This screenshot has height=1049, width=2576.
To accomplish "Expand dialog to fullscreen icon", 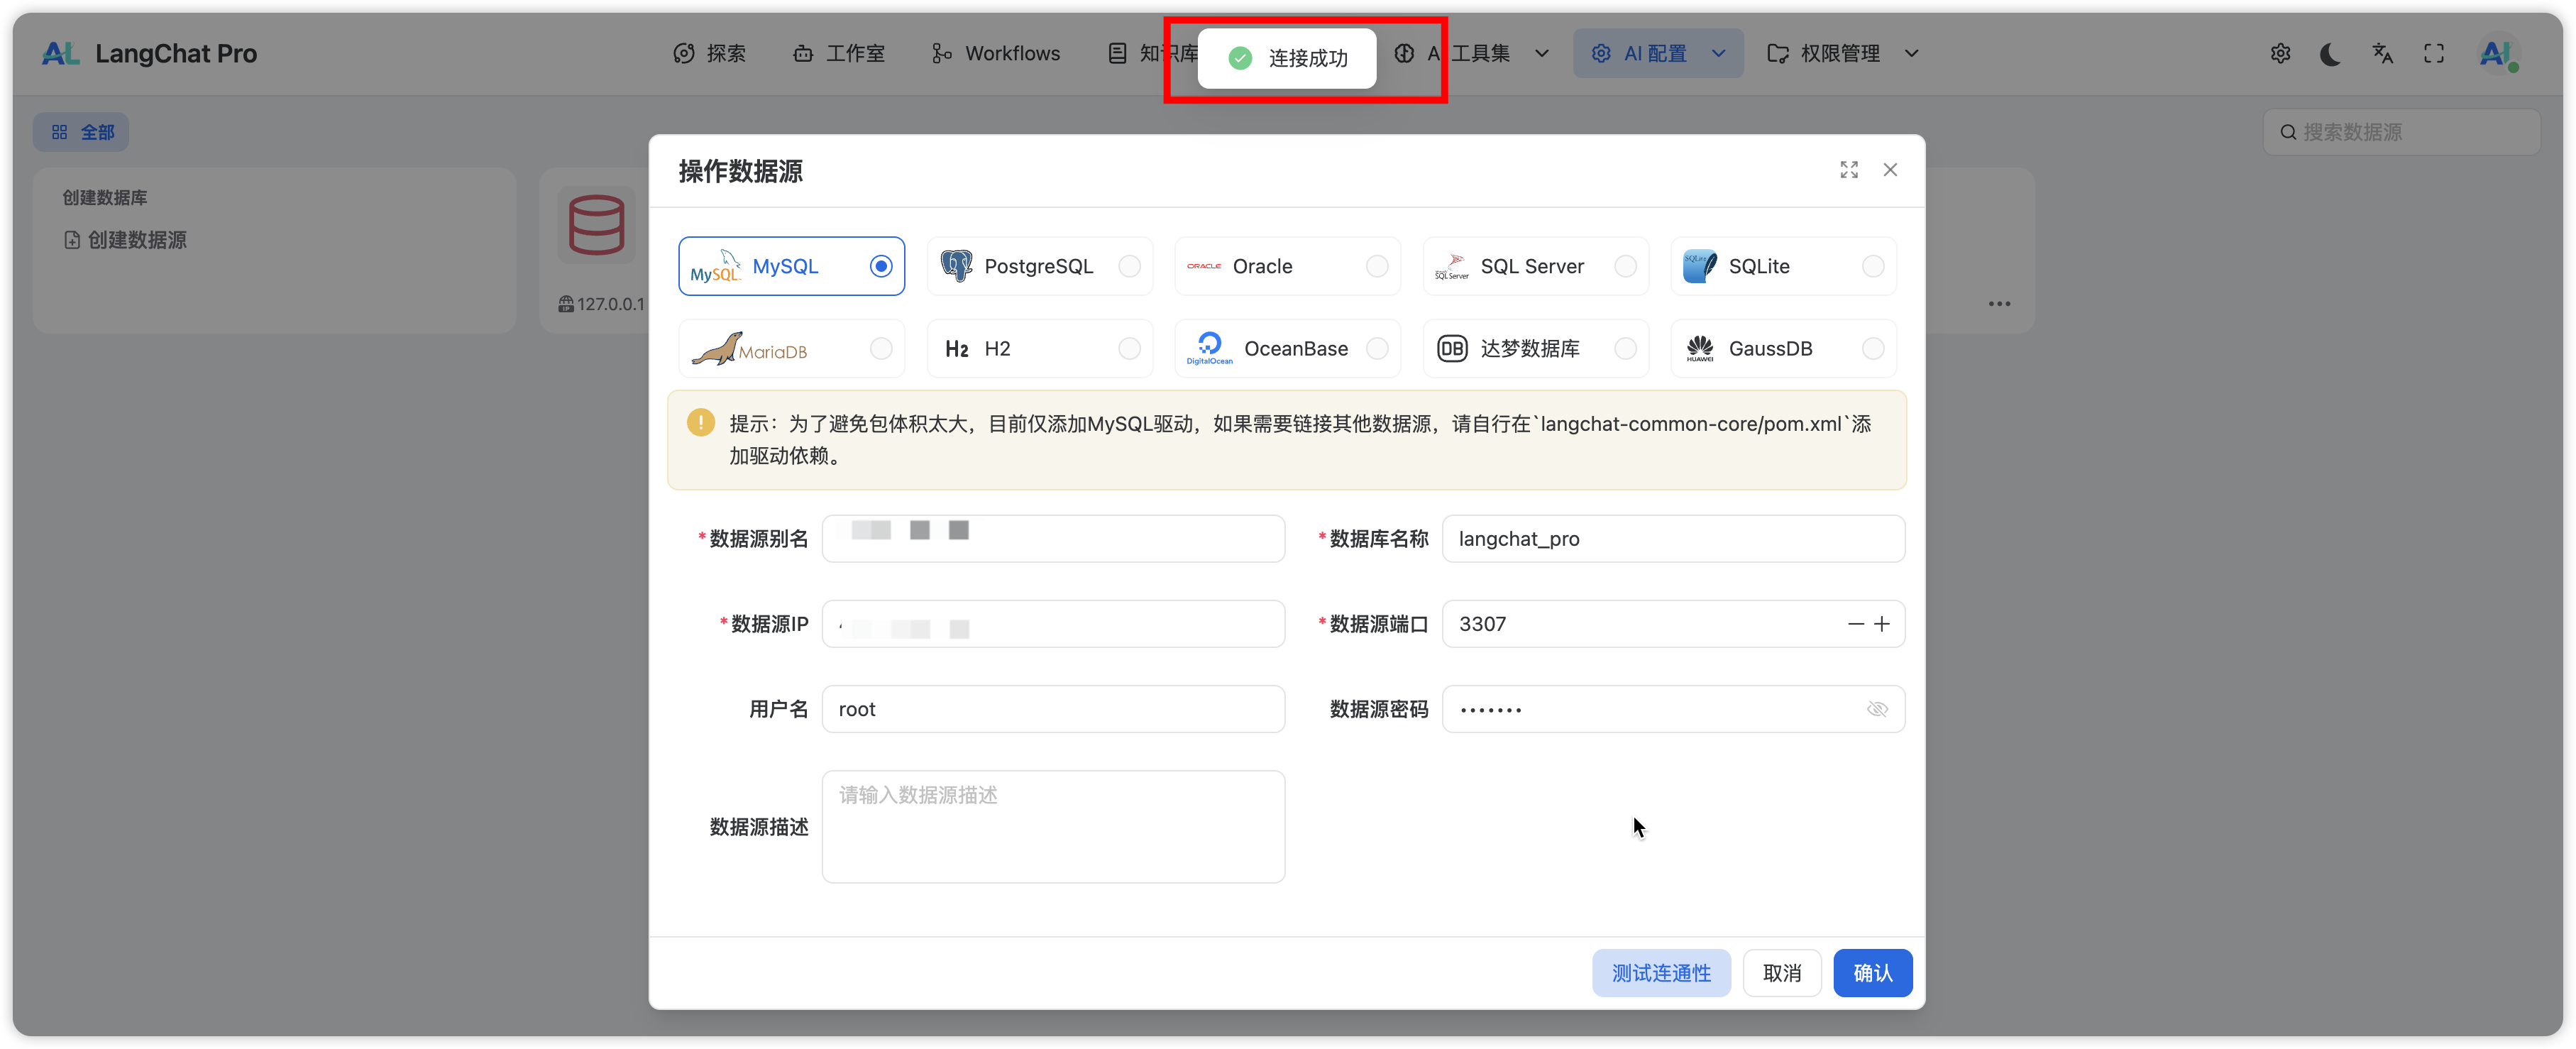I will tap(1849, 170).
